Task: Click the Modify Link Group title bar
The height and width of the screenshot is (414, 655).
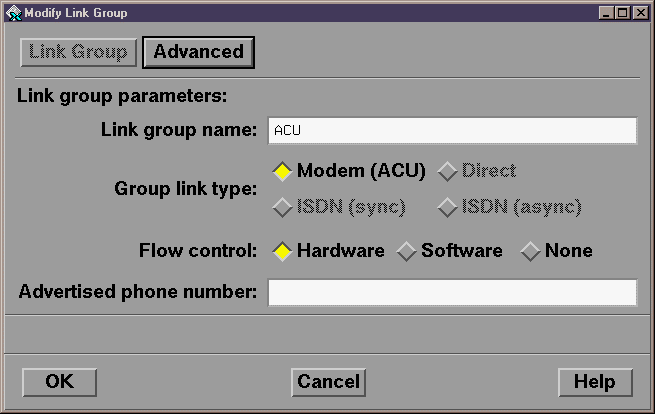Action: tap(309, 13)
